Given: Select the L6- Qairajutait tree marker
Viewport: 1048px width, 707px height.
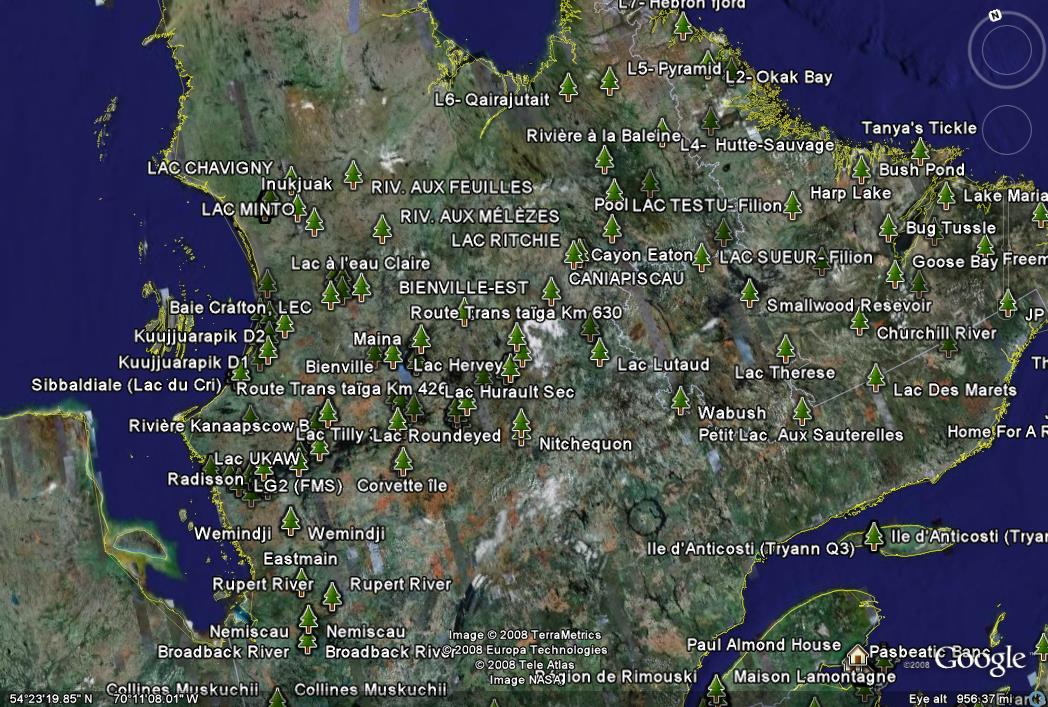Looking at the screenshot, I should click(568, 88).
